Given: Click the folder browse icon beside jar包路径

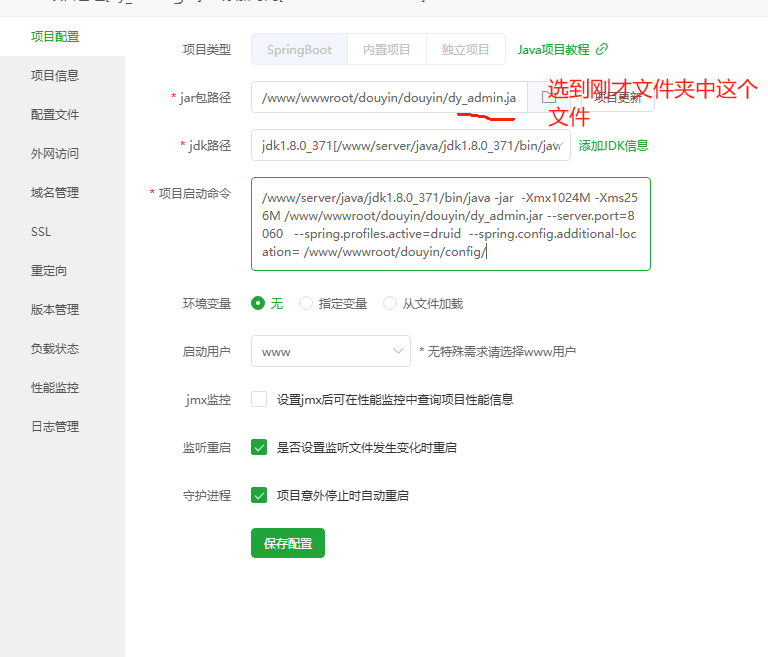Looking at the screenshot, I should [548, 98].
